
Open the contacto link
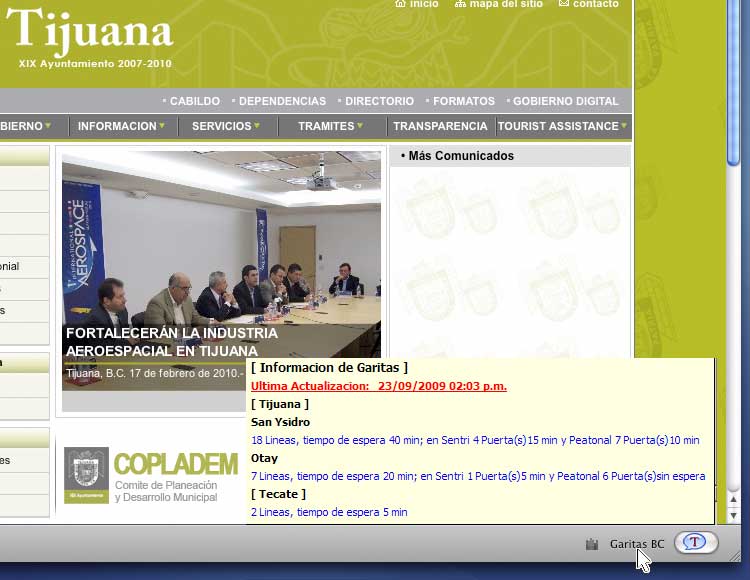[589, 4]
